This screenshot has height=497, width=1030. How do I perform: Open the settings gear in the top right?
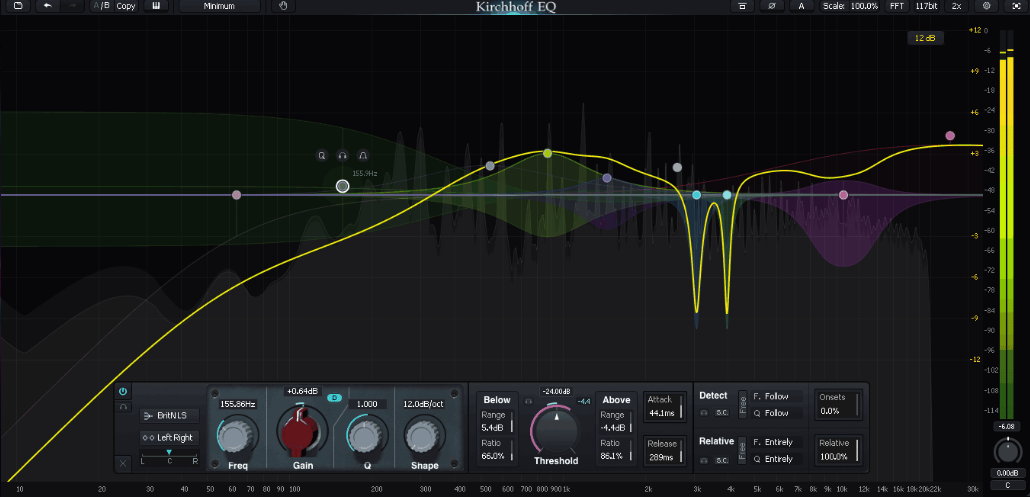point(987,6)
